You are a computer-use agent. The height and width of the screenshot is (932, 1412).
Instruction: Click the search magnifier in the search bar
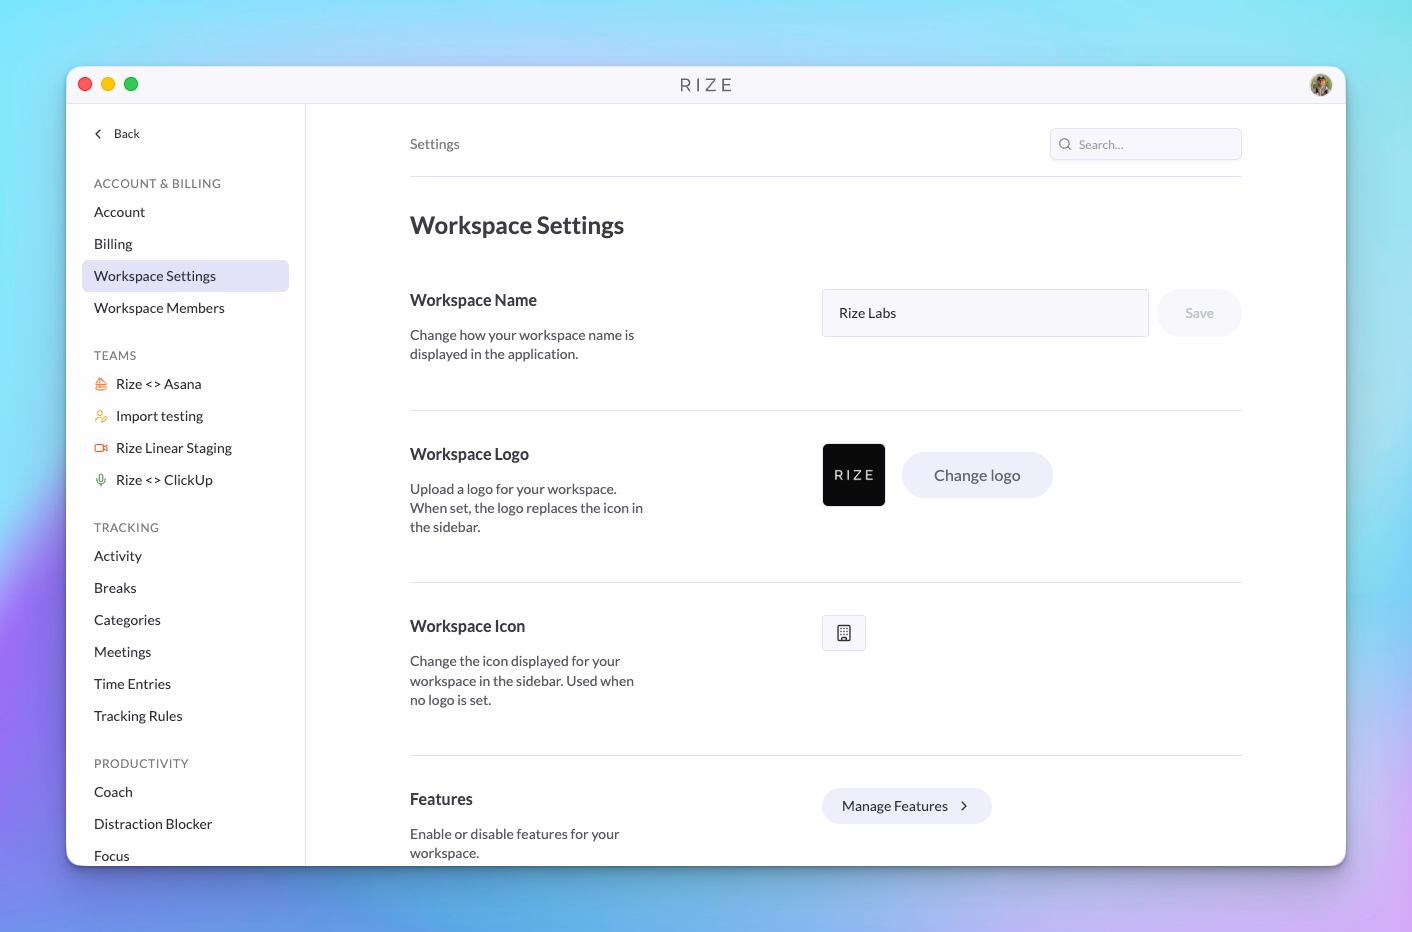(x=1065, y=144)
